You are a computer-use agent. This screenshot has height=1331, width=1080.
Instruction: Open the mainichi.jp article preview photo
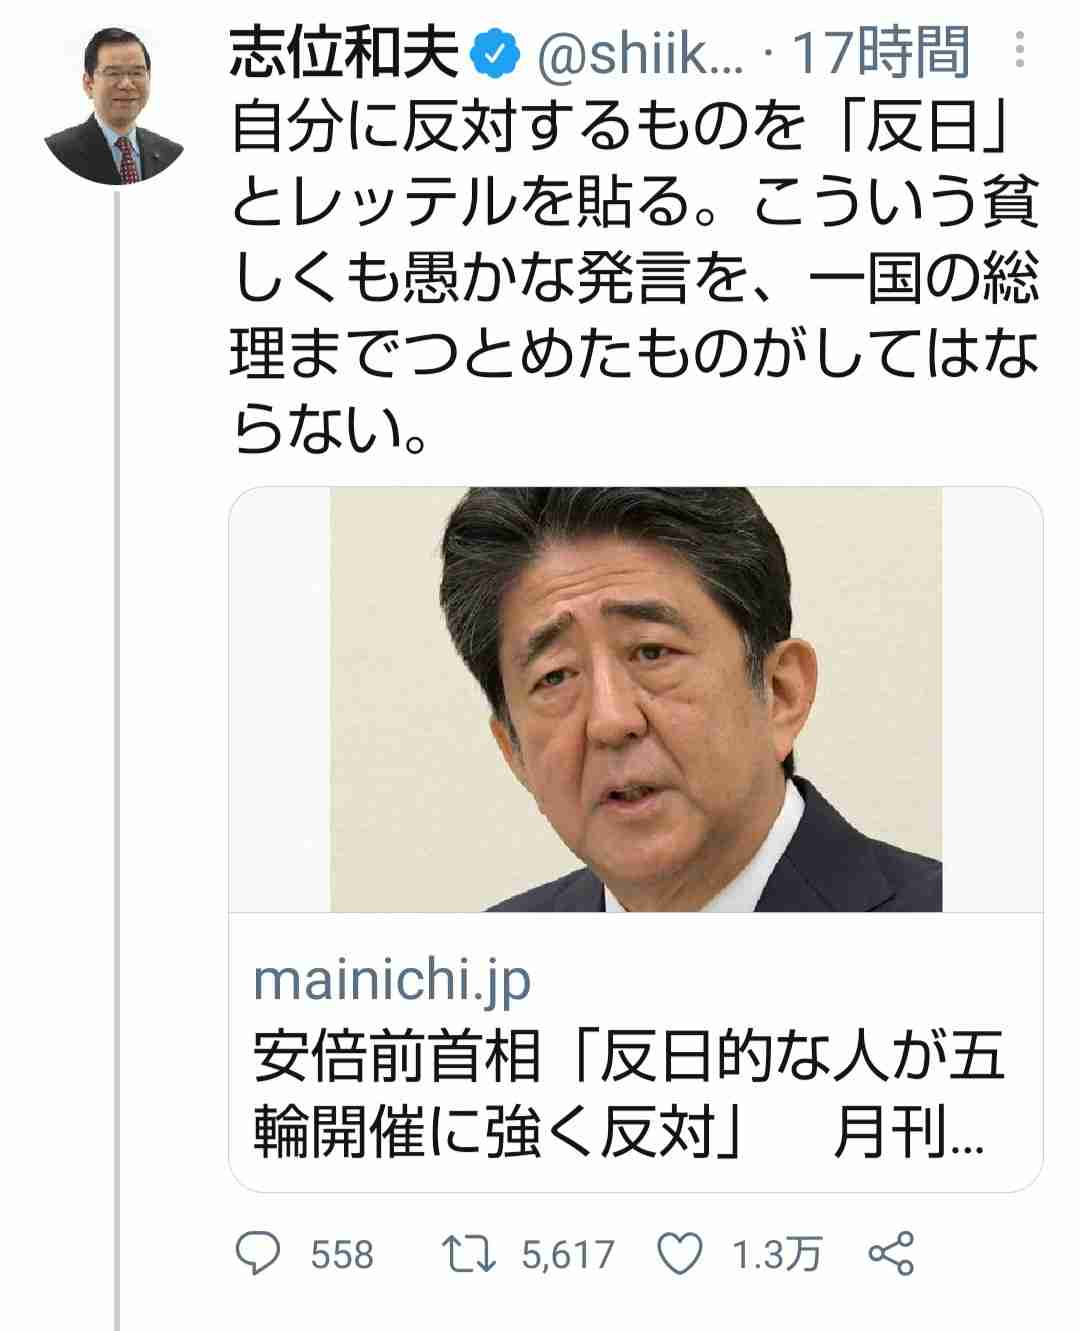click(636, 699)
